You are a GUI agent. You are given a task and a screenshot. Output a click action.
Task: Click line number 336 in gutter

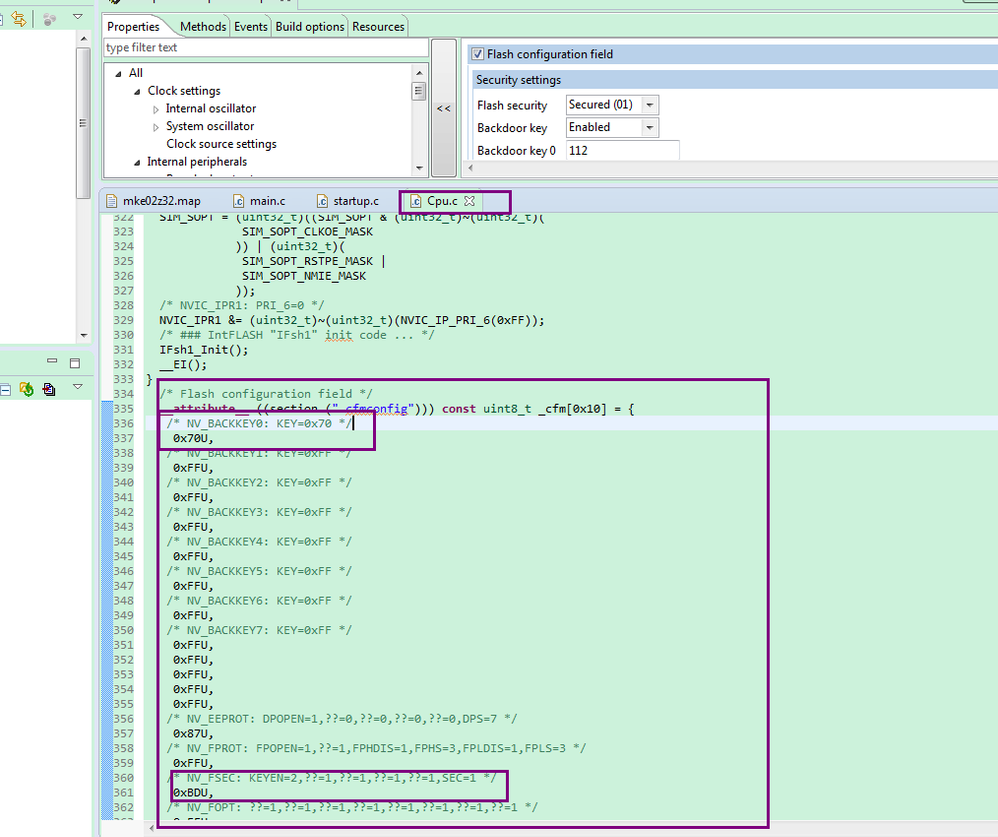pos(123,423)
